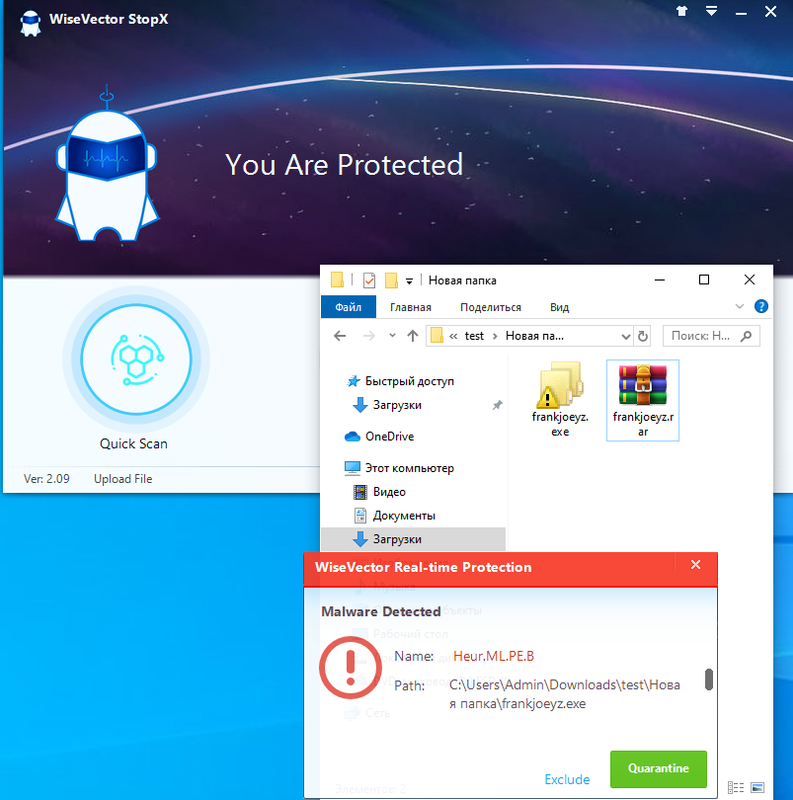
Task: Click the test breadcrumb in address bar
Action: (x=474, y=336)
